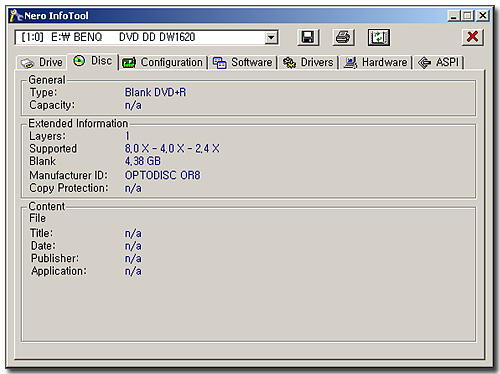Click the Copy Protection 'n/a' value
The height and width of the screenshot is (374, 500).
coord(133,188)
